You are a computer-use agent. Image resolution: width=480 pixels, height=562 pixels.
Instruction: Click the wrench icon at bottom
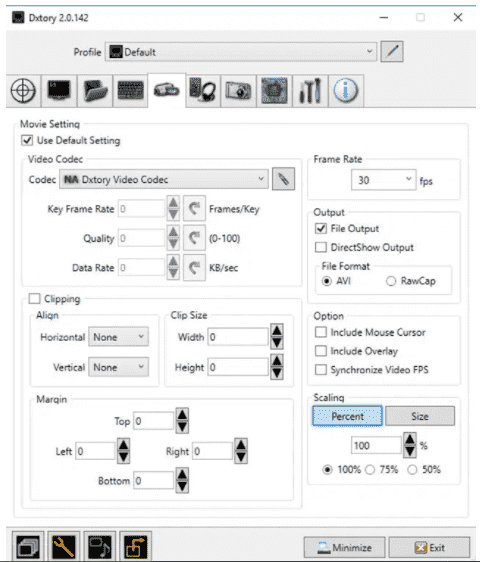click(64, 547)
